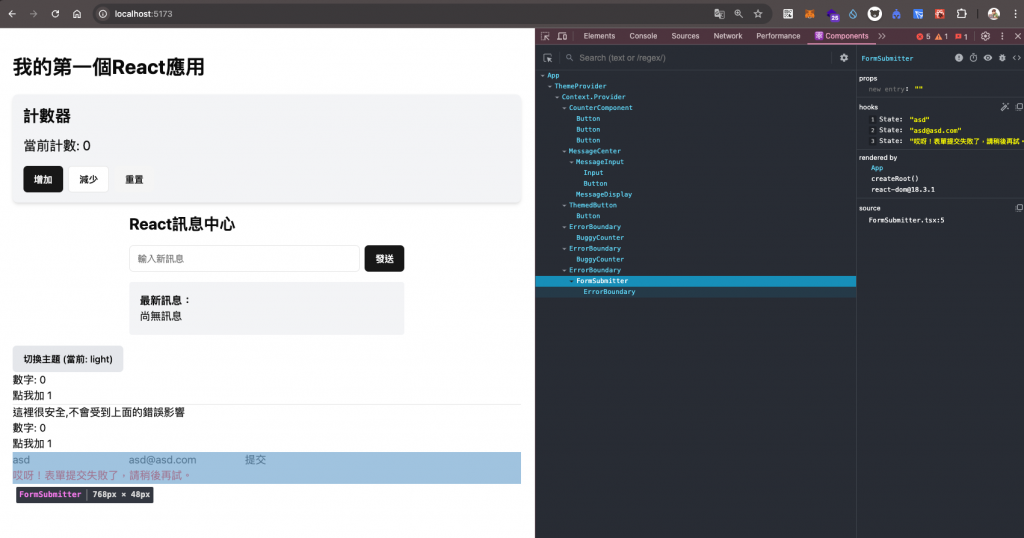Inspect the matching DOM element (eye icon)
Screen dimensions: 1024x538
(x=987, y=58)
